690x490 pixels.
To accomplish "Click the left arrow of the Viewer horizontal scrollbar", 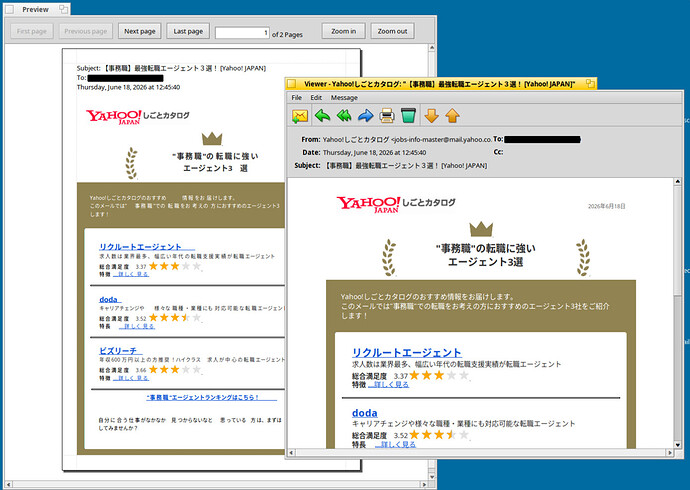I will 291,452.
